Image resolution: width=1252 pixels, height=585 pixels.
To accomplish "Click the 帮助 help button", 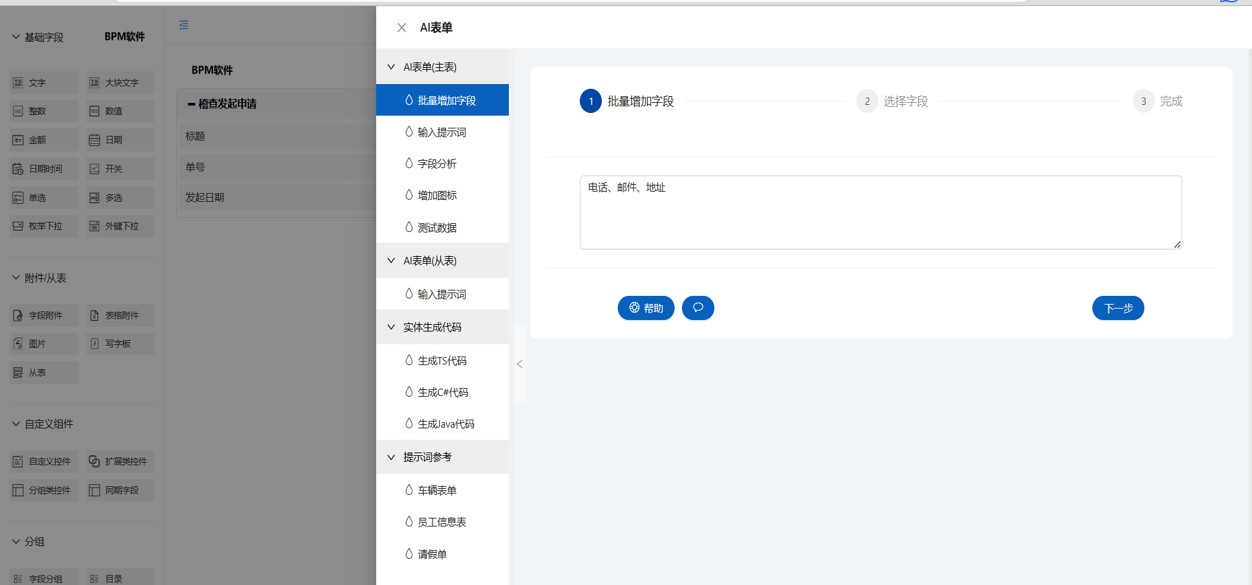I will (x=646, y=308).
